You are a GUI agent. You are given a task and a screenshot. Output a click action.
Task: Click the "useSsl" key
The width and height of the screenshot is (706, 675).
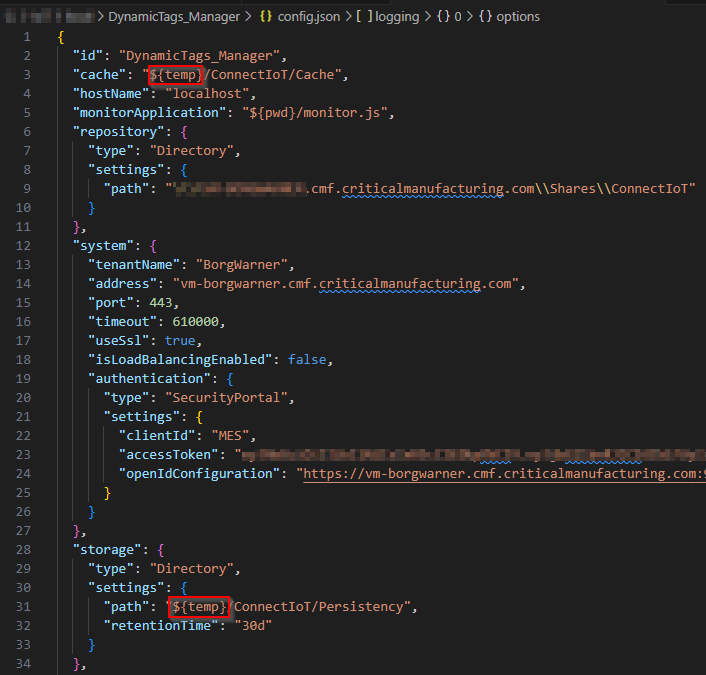[118, 340]
